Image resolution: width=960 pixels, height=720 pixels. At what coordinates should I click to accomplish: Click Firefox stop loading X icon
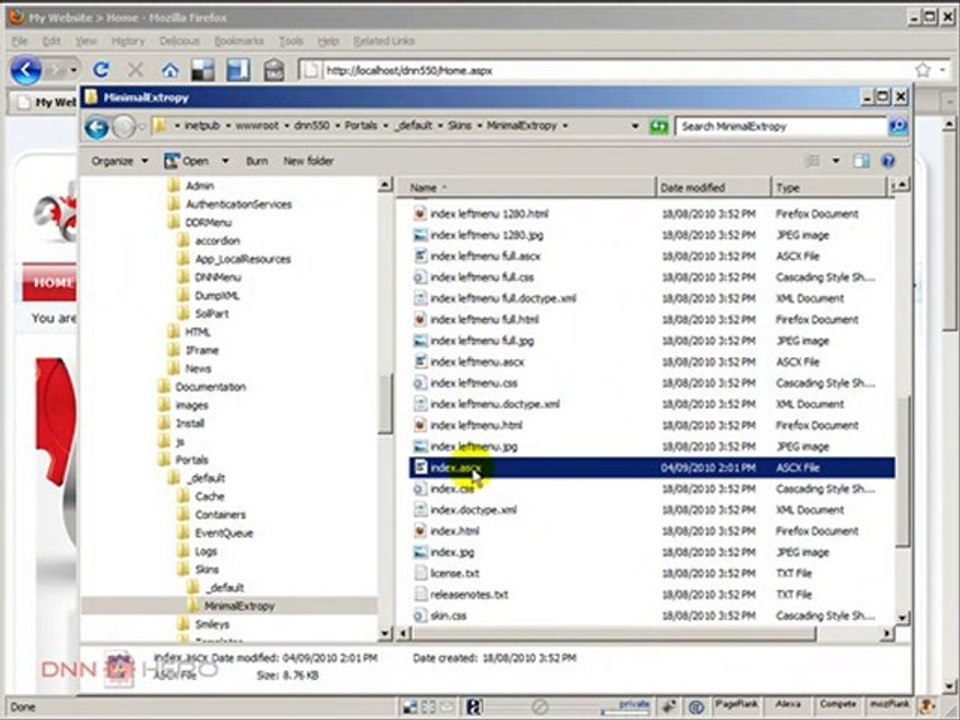135,70
